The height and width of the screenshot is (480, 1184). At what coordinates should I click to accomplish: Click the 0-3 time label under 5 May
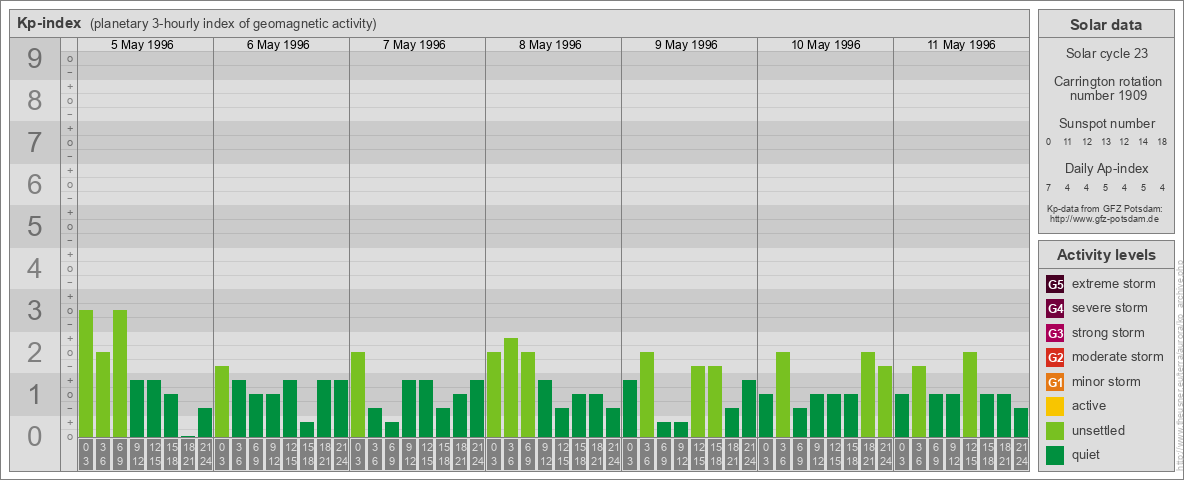click(86, 455)
